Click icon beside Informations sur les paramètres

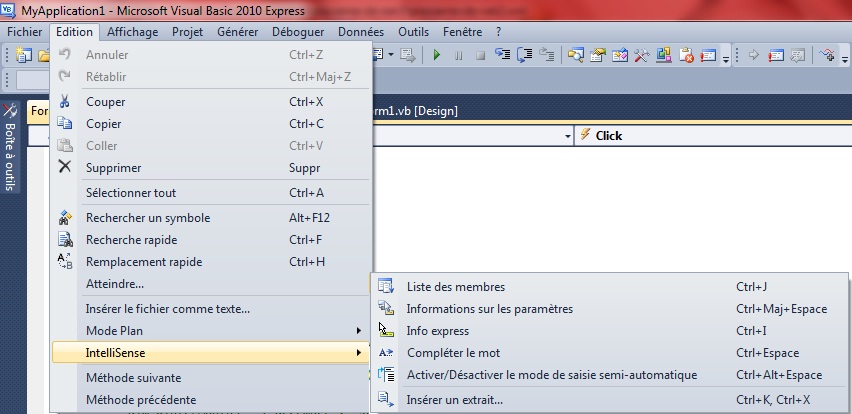(386, 308)
